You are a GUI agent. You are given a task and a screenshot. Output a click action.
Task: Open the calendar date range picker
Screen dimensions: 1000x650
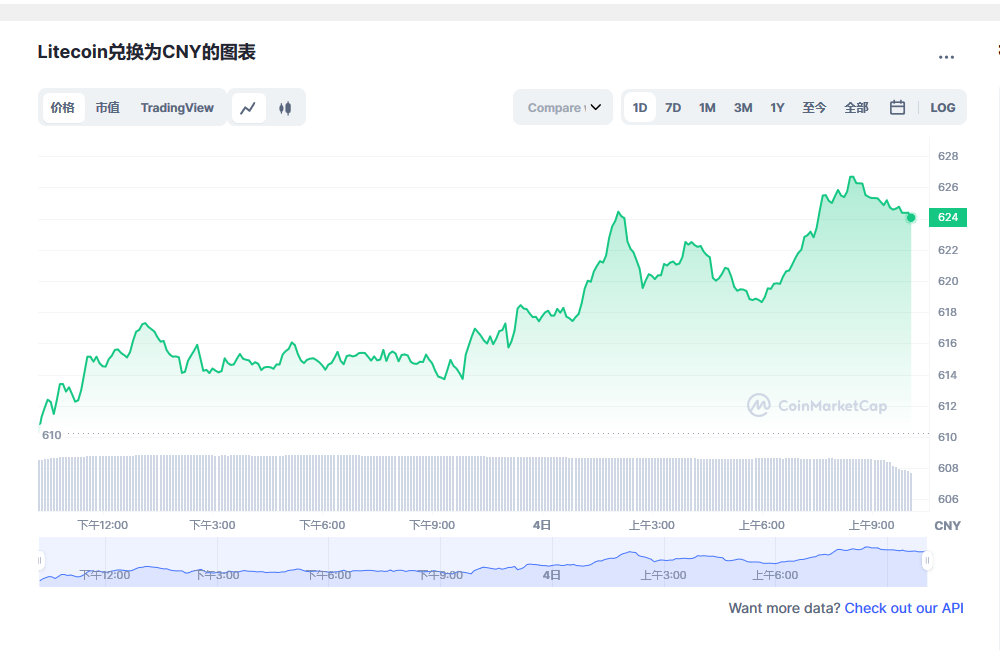pos(897,108)
